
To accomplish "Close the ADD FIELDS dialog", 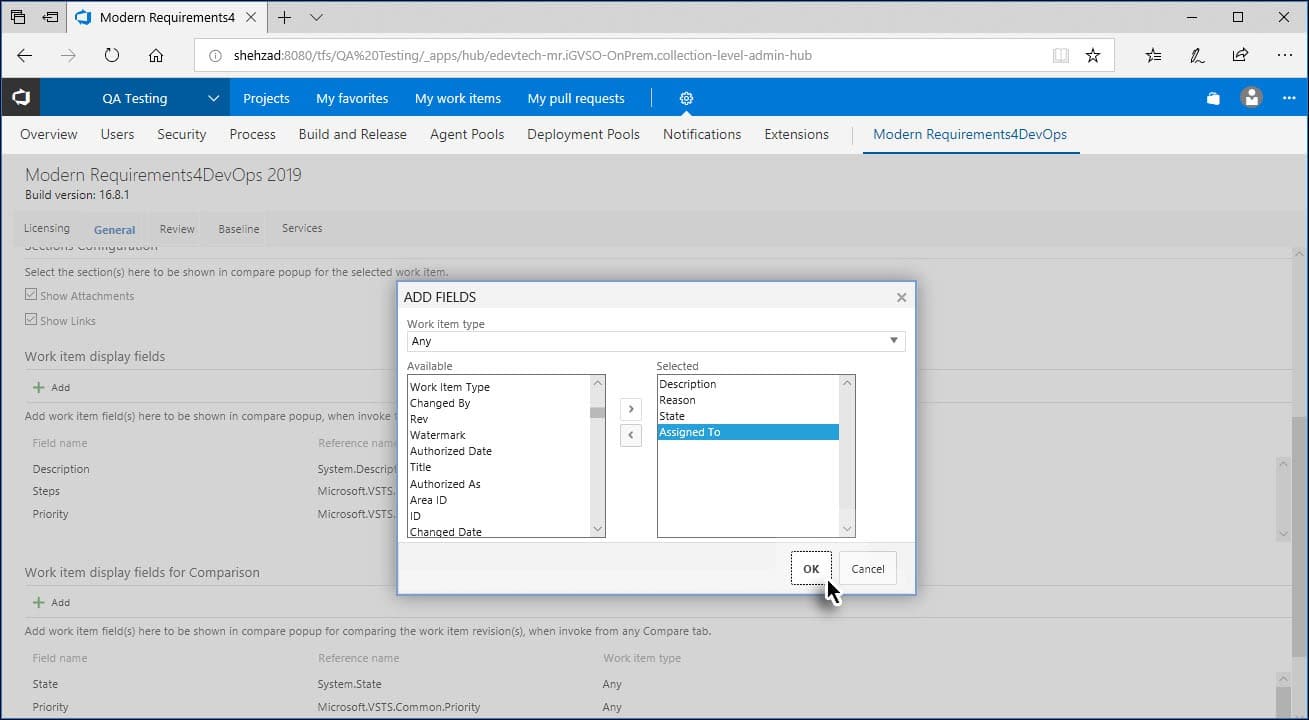I will tap(901, 297).
